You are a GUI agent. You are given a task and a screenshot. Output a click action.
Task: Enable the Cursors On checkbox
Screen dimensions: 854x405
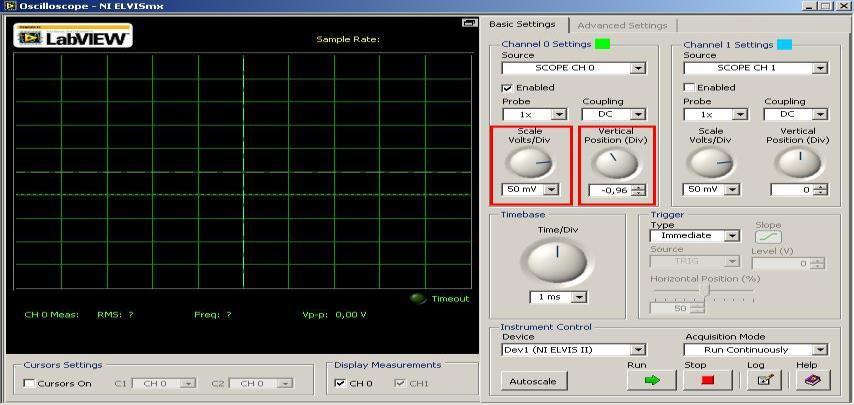pyautogui.click(x=29, y=383)
